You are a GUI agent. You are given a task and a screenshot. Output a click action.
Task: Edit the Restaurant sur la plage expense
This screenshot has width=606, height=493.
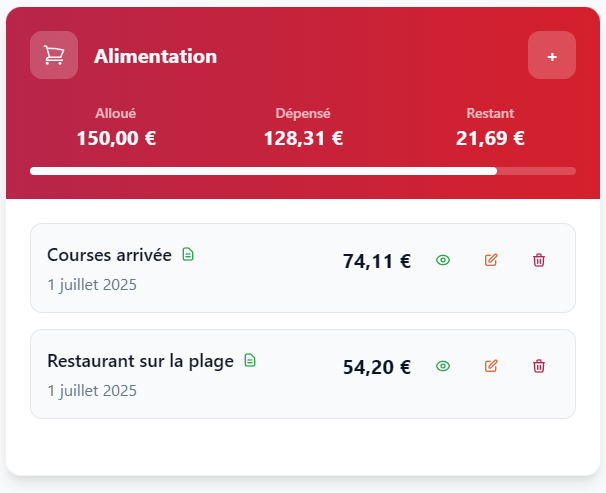pos(491,366)
